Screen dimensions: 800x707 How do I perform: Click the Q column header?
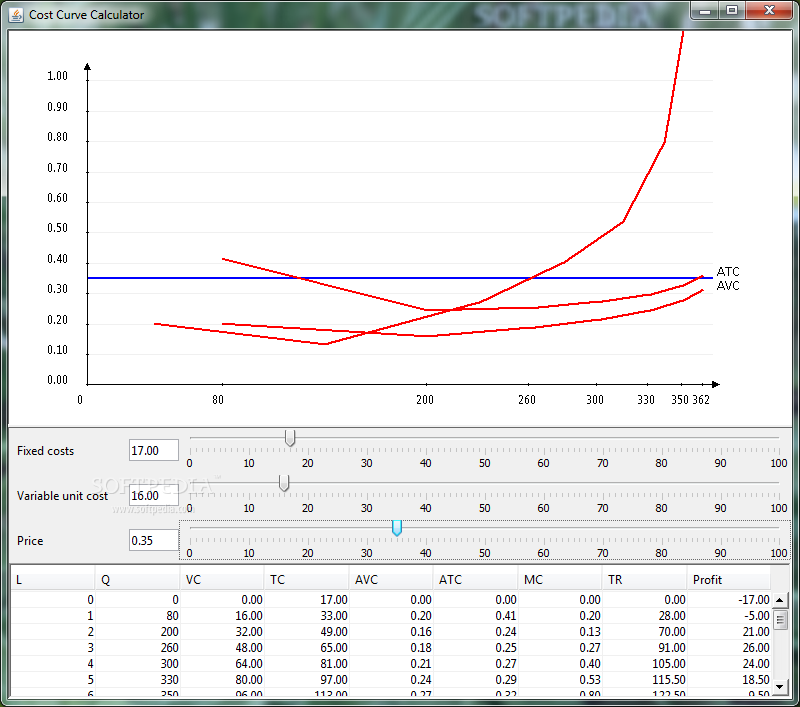pos(137,579)
